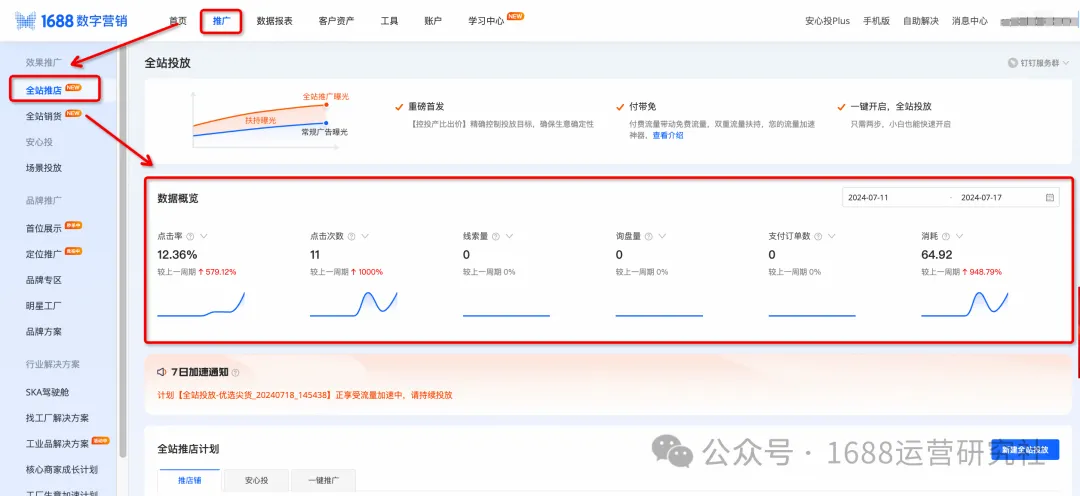The width and height of the screenshot is (1080, 496).
Task: Expand the 询盘量 metric dropdown arrow
Action: point(662,236)
